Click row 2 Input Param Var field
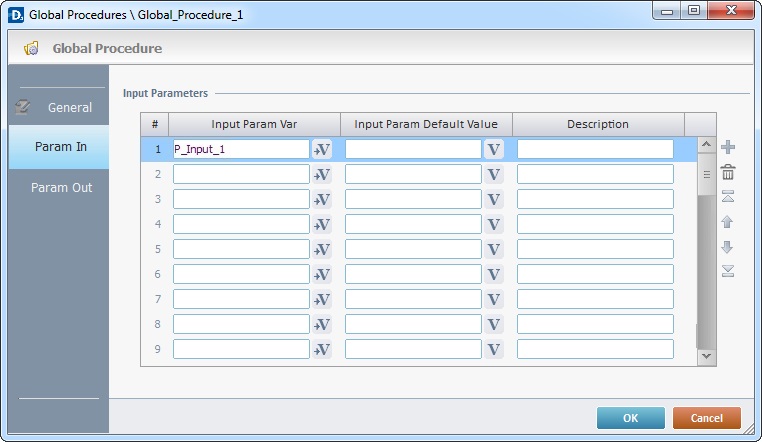This screenshot has height=442, width=762. [241, 174]
